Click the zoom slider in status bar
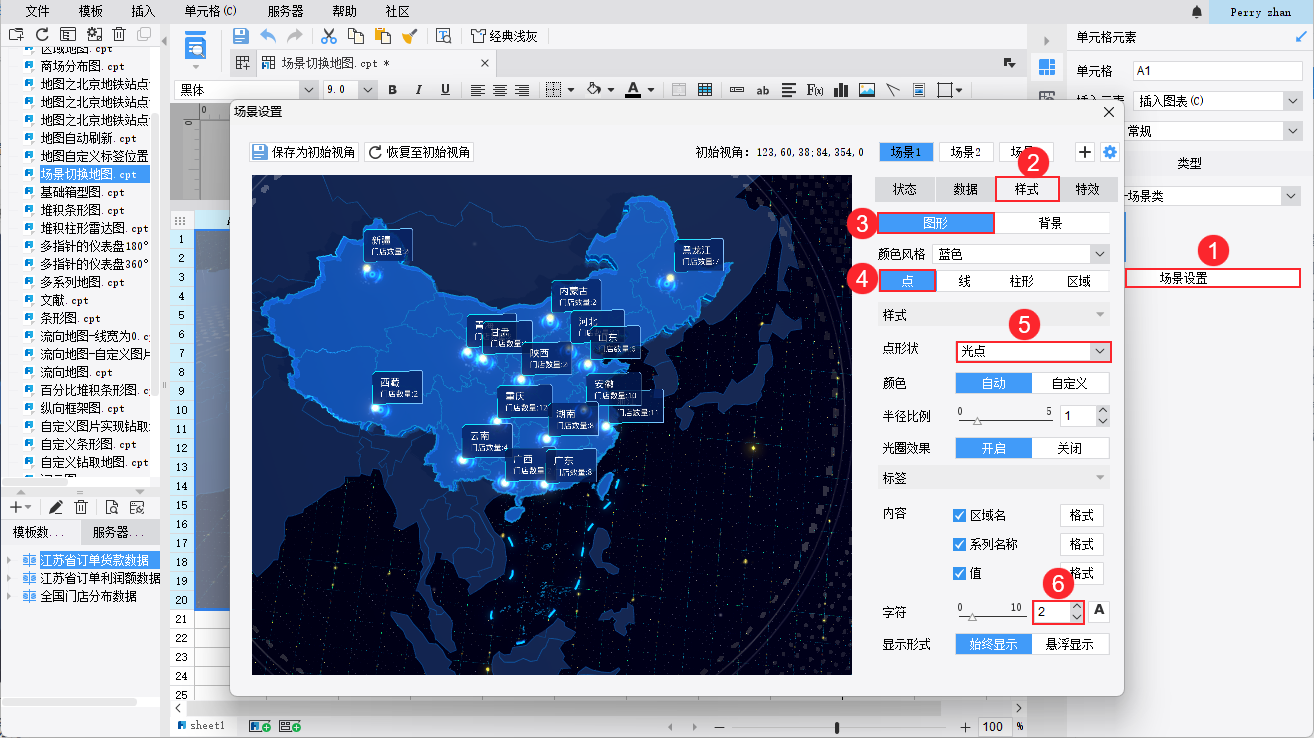The height and width of the screenshot is (738, 1314). click(x=837, y=727)
